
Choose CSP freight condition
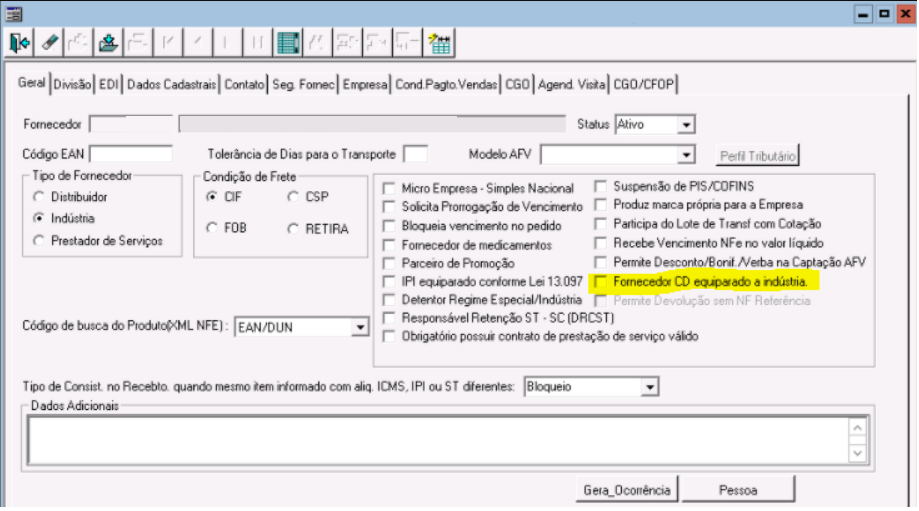pos(293,197)
